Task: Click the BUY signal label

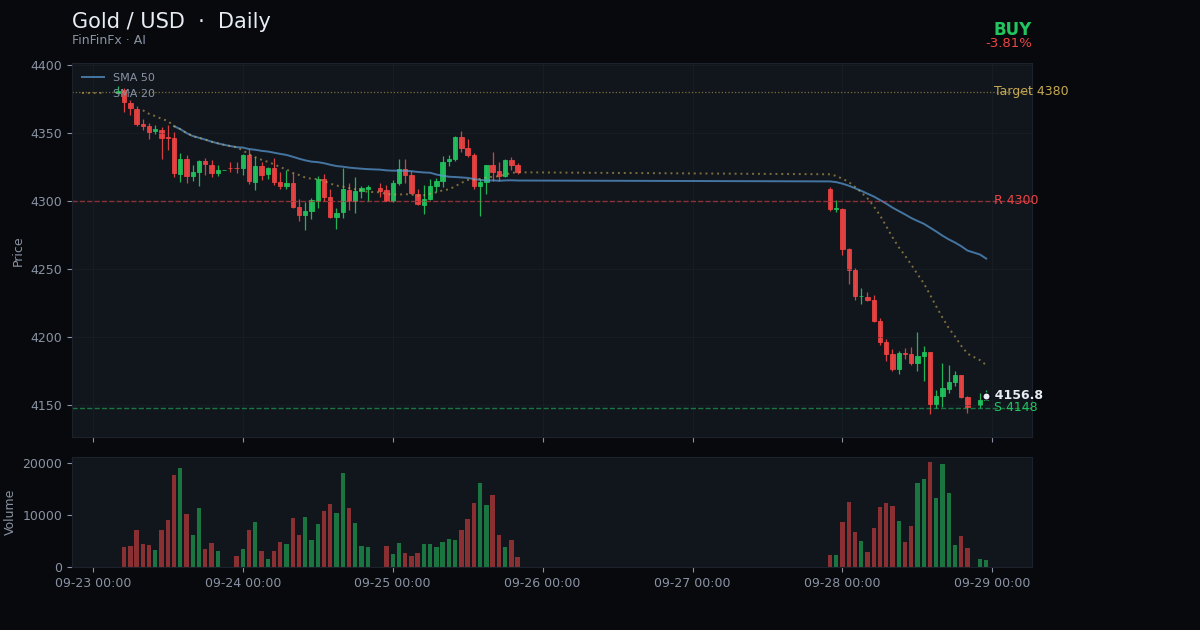Action: [x=1012, y=30]
